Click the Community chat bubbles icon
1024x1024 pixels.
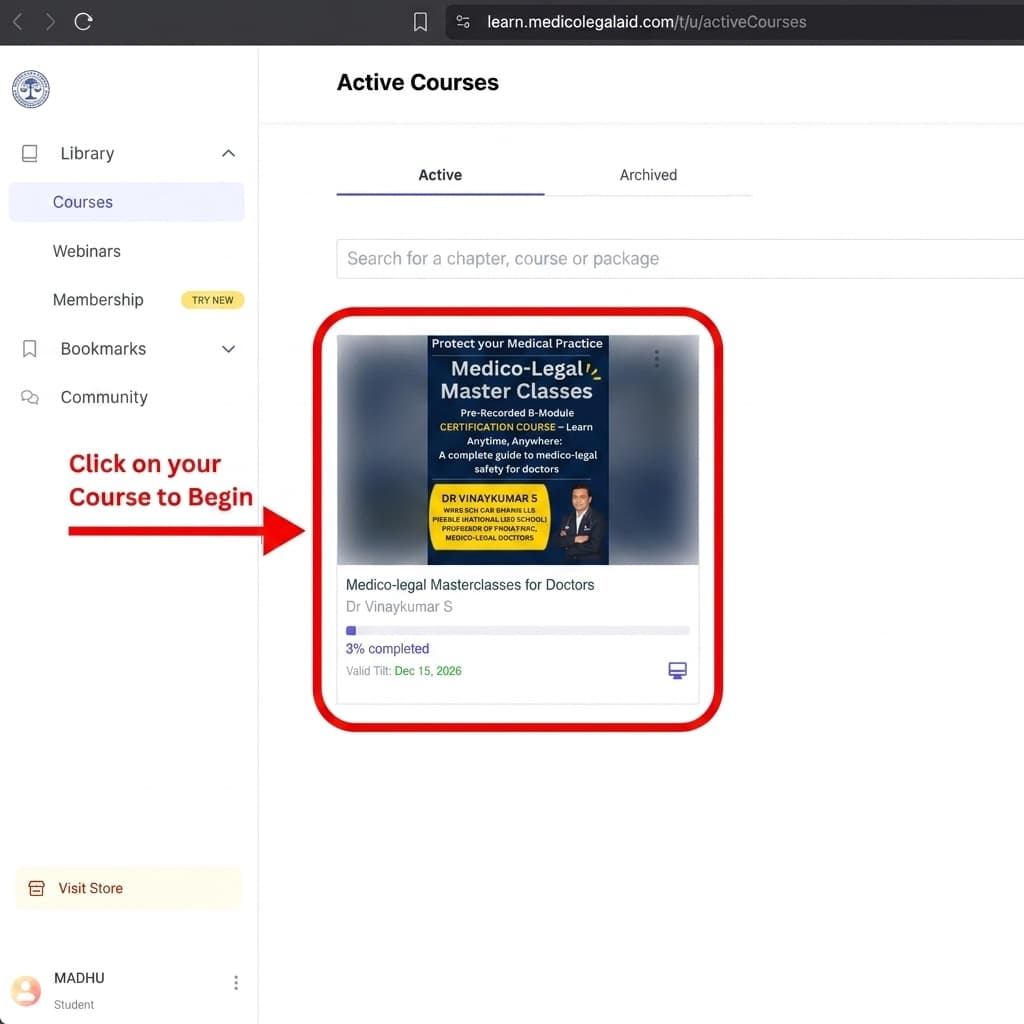tap(29, 397)
